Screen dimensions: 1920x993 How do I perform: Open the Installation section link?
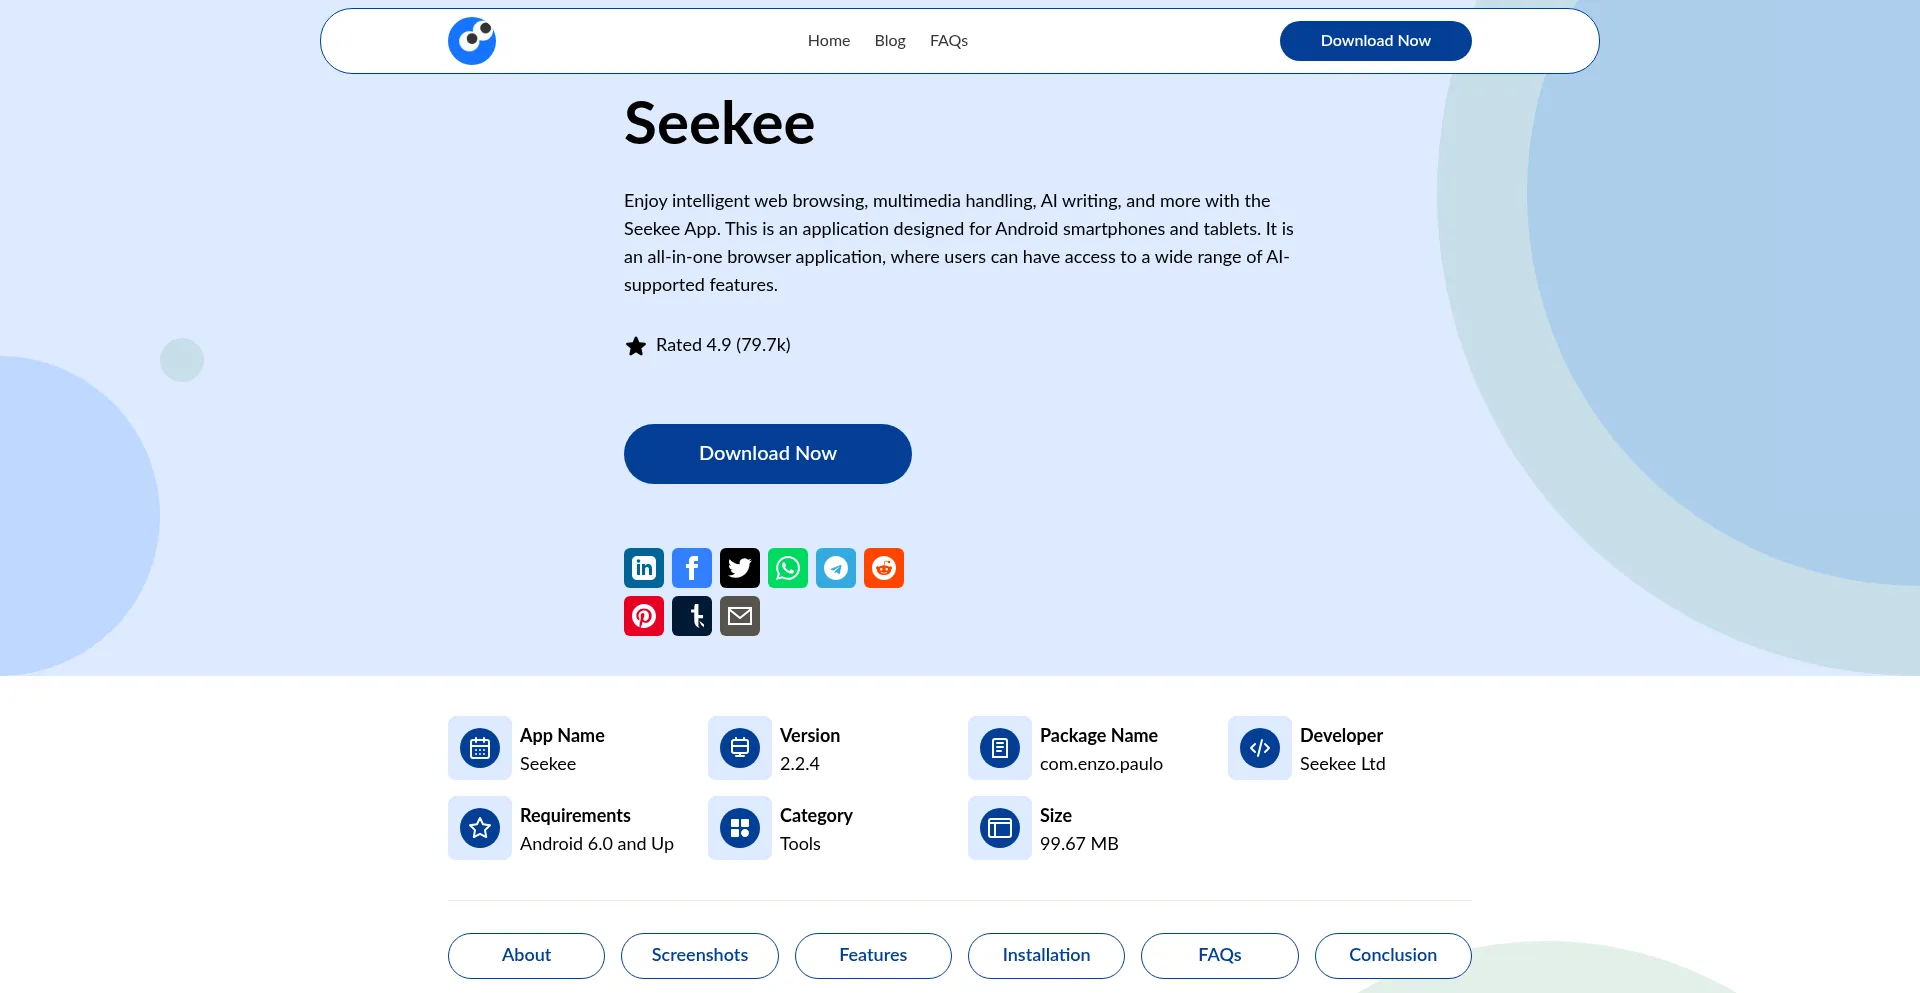coord(1046,955)
